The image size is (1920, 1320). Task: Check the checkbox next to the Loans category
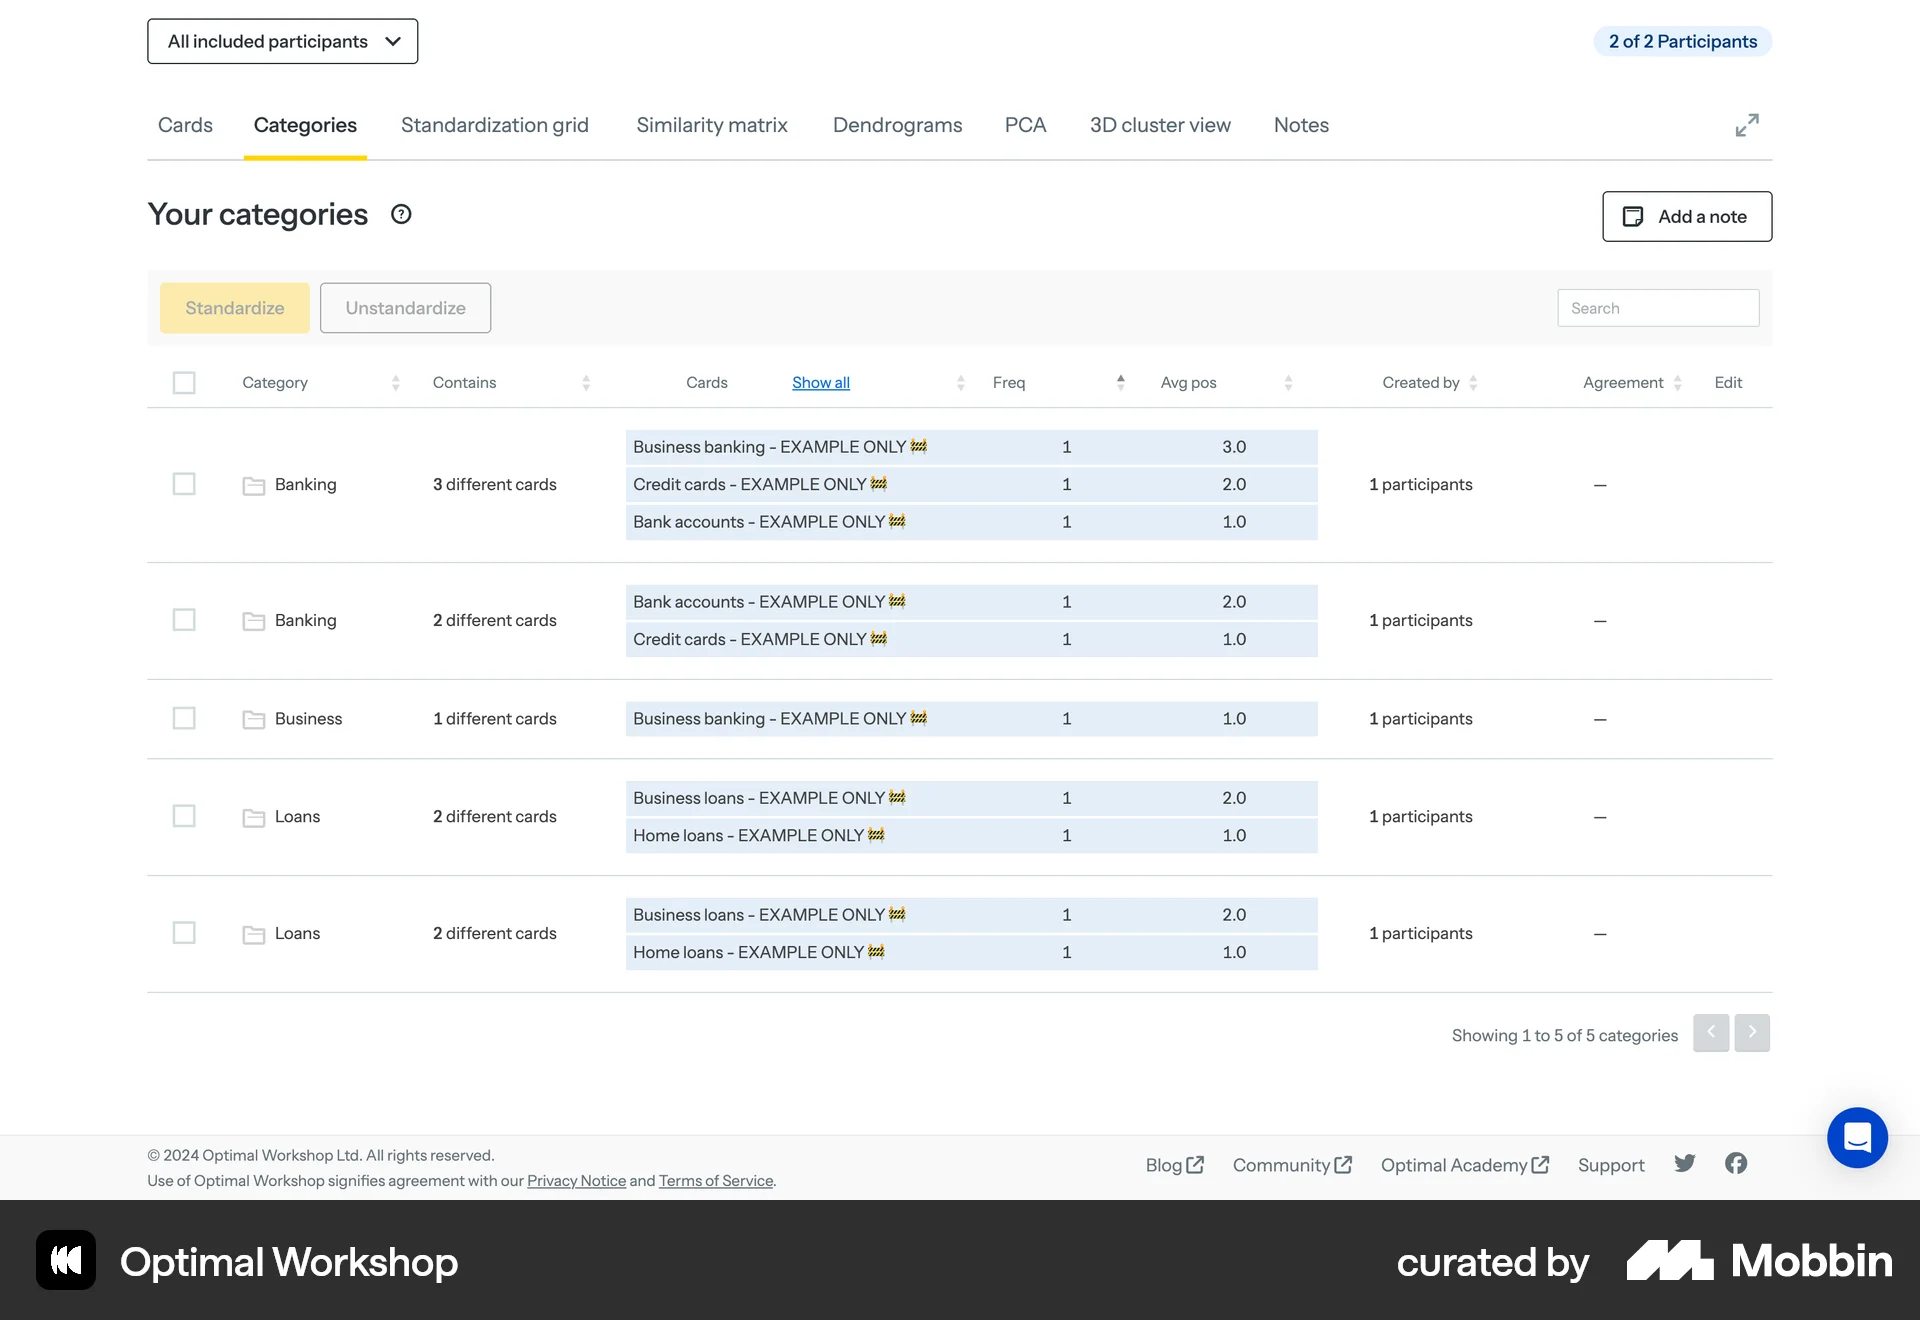tap(184, 816)
